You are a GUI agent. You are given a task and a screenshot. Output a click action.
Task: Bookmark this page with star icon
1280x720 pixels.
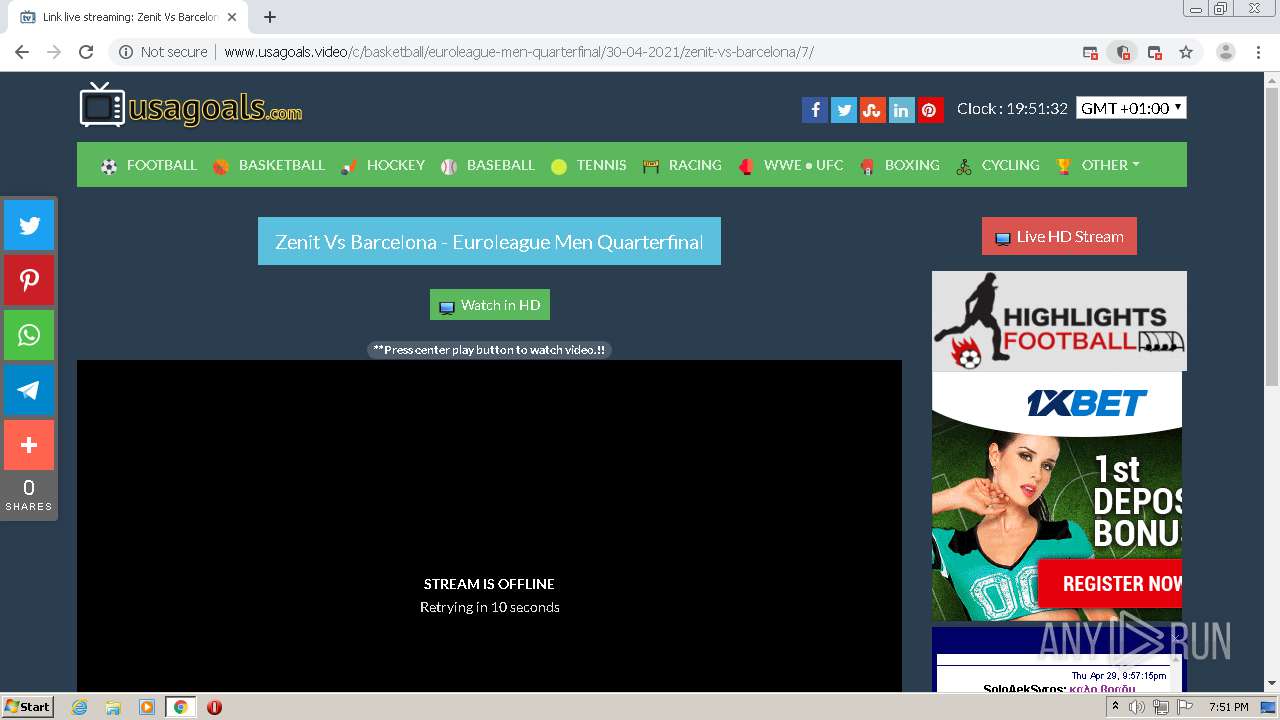tap(1186, 52)
